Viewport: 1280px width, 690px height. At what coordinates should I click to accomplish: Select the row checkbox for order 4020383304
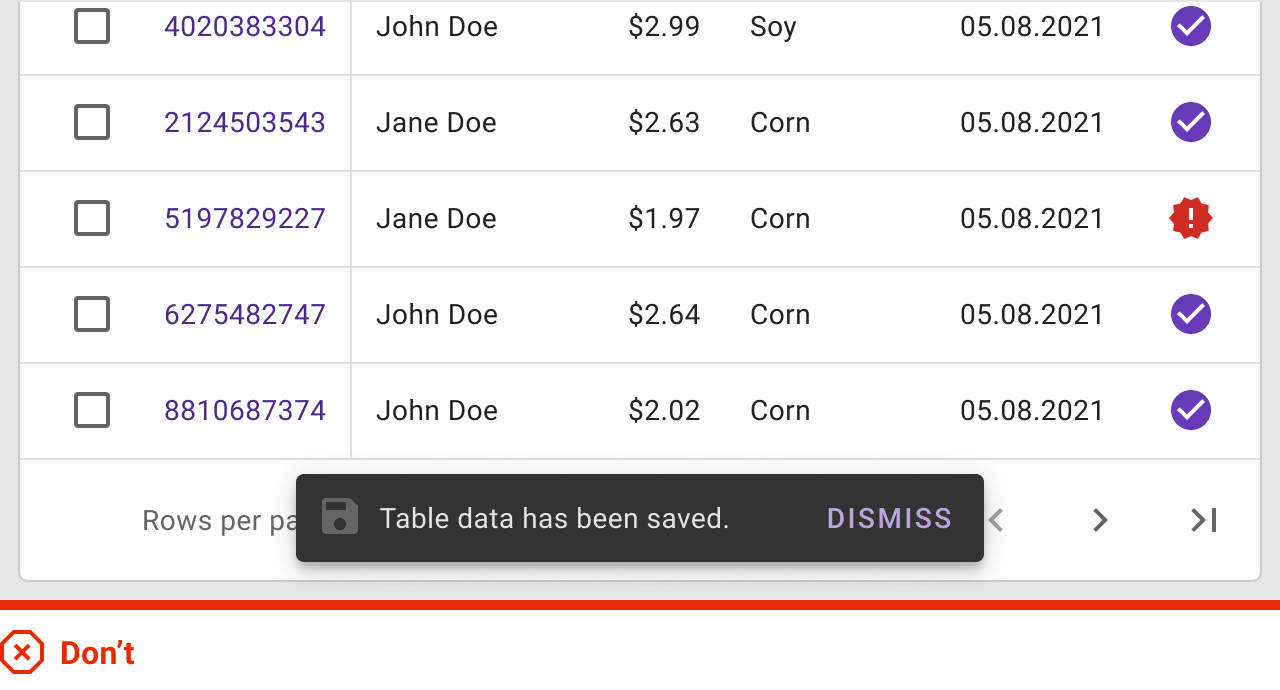[x=92, y=27]
